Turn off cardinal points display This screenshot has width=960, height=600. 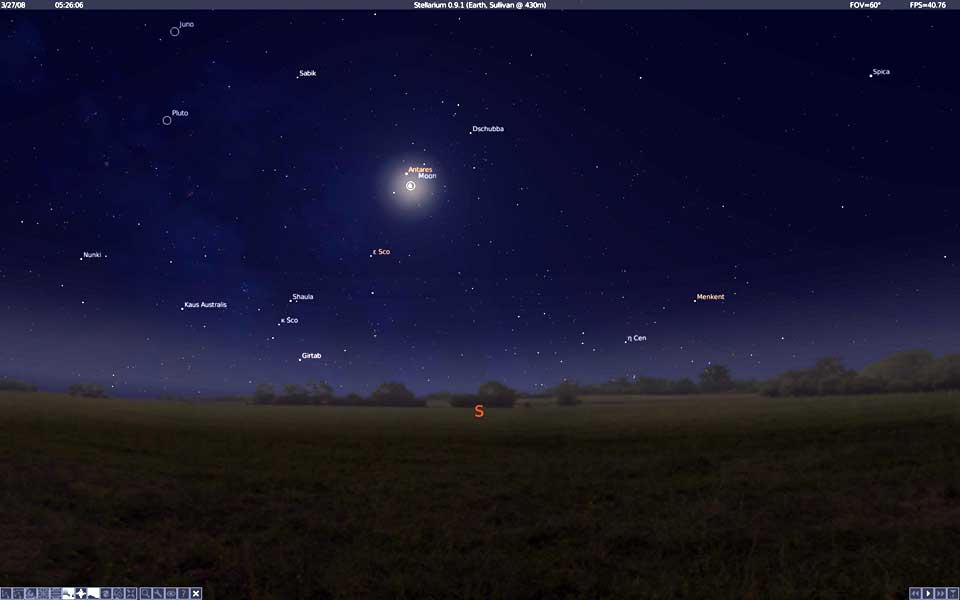(x=81, y=593)
